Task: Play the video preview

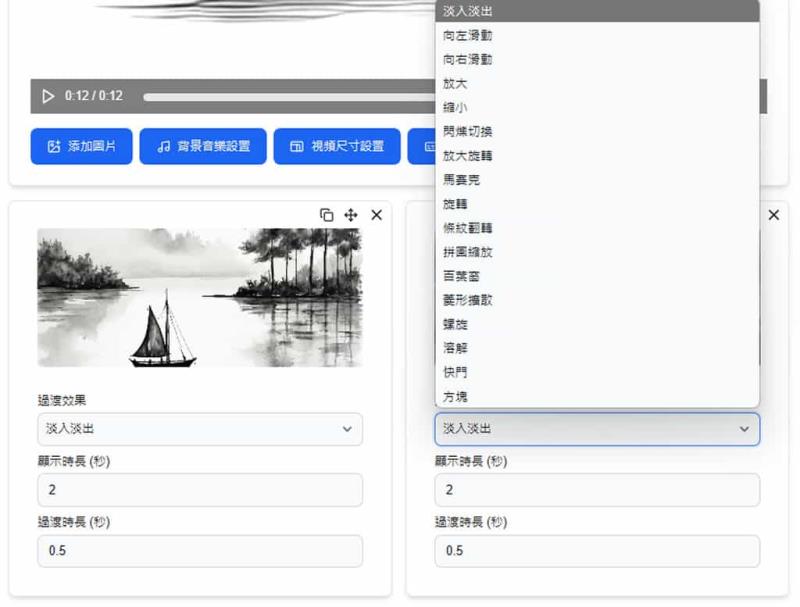Action: coord(48,96)
